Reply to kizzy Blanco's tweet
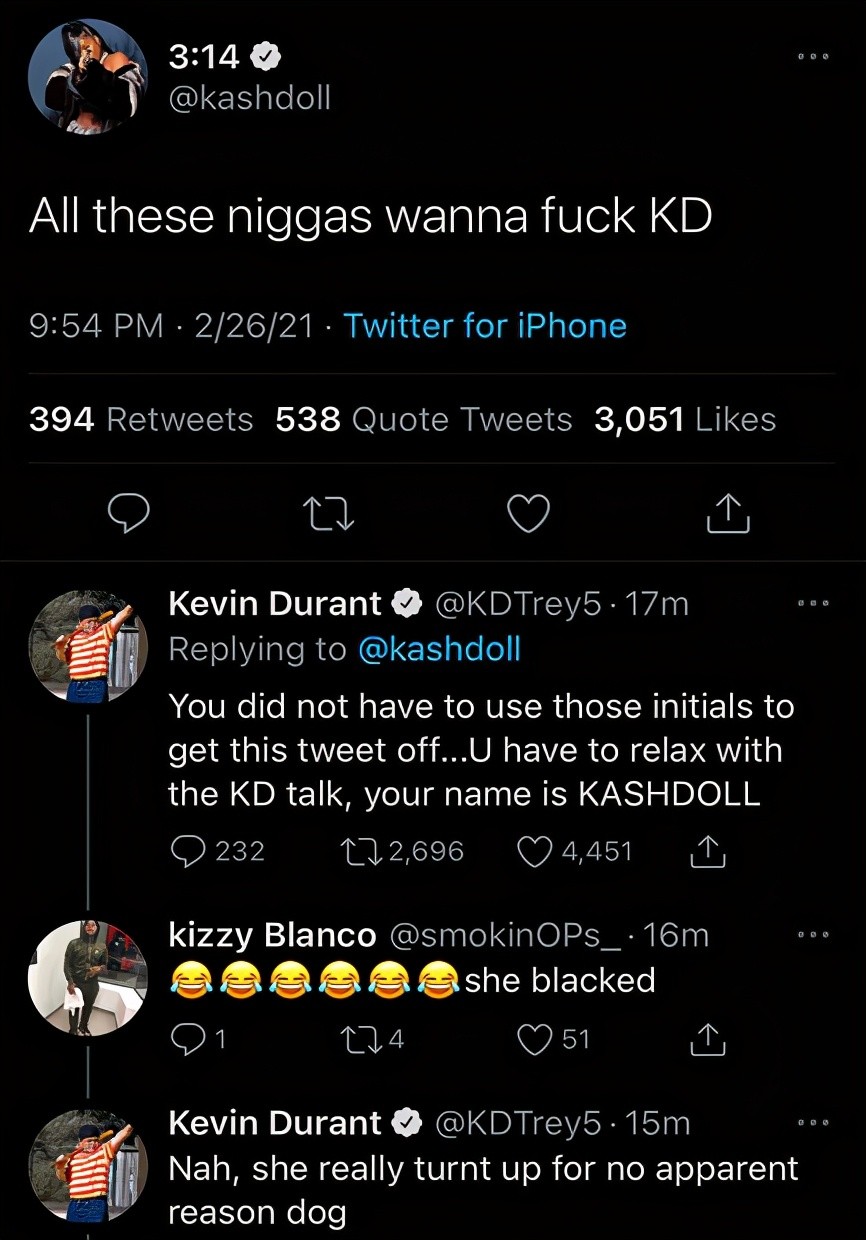Image resolution: width=866 pixels, height=1240 pixels. click(188, 1040)
